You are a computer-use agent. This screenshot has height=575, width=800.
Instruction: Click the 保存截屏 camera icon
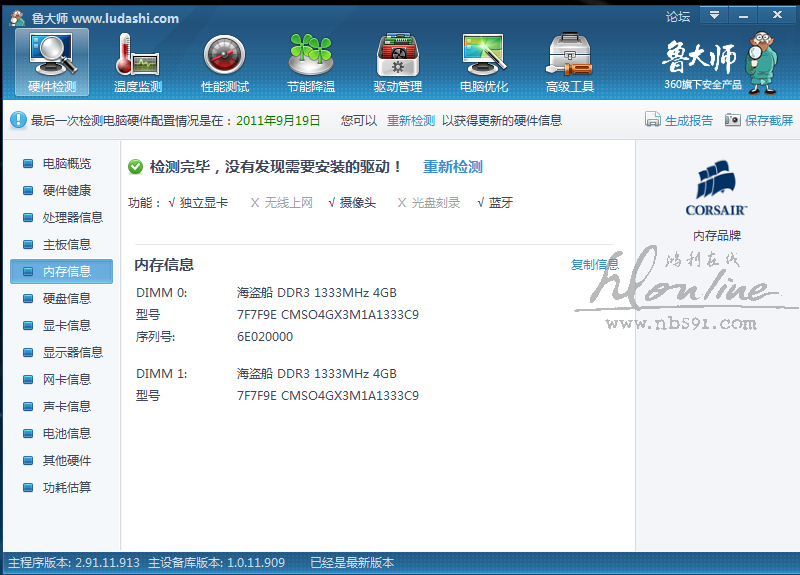pos(732,120)
